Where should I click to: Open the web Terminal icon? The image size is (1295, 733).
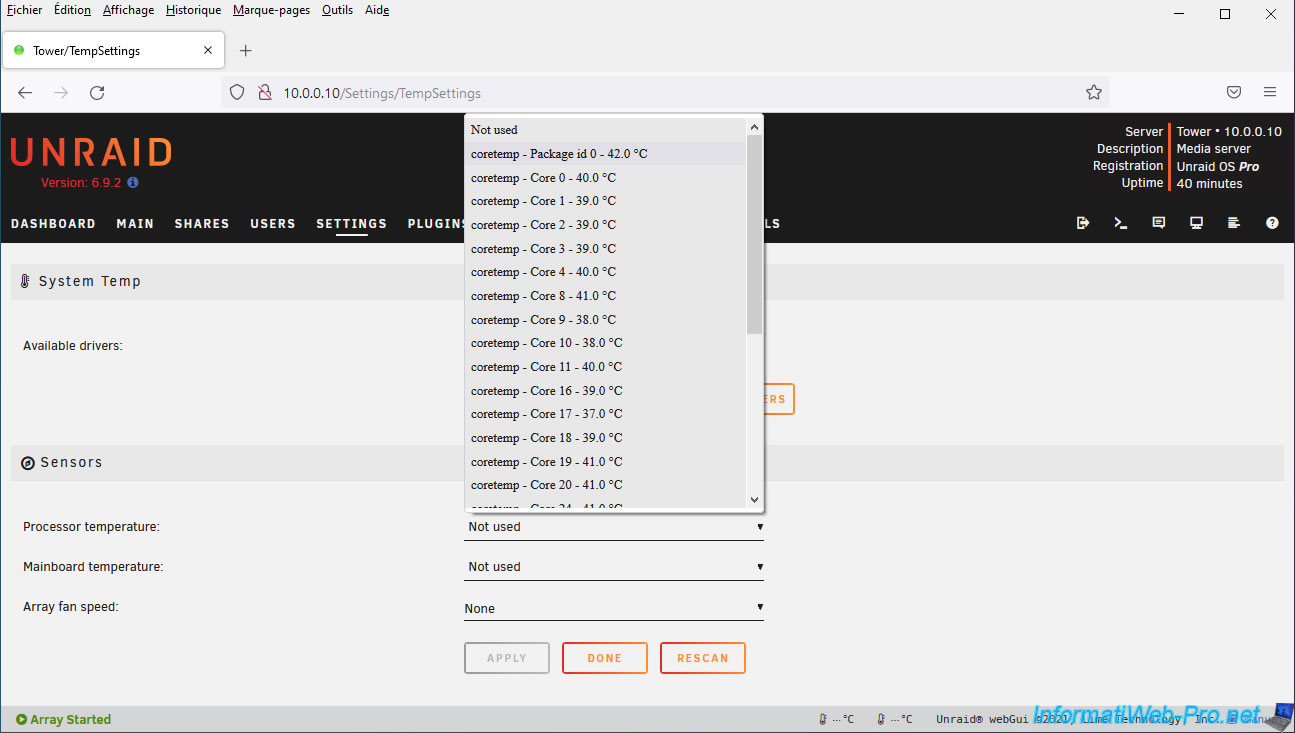(x=1120, y=223)
